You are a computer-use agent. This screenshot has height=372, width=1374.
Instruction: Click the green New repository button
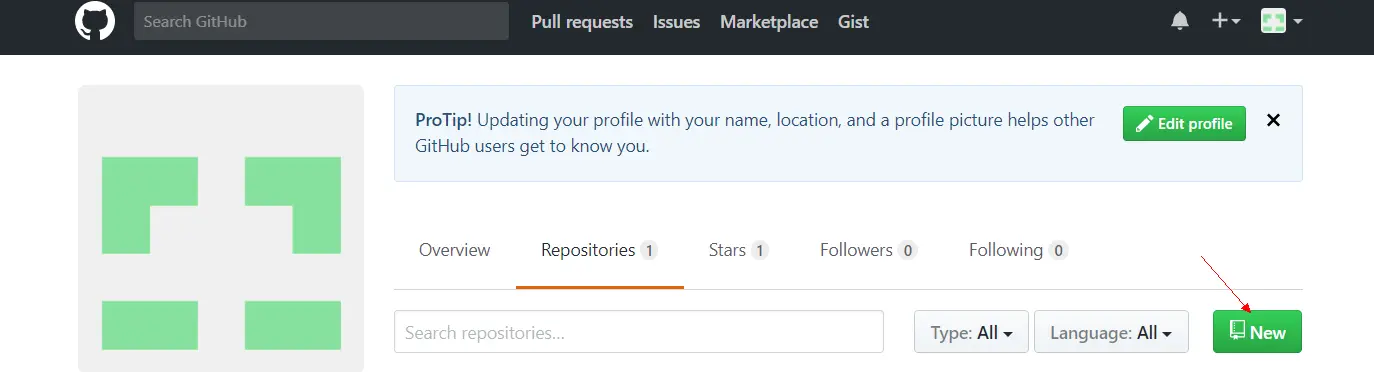[x=1257, y=332]
